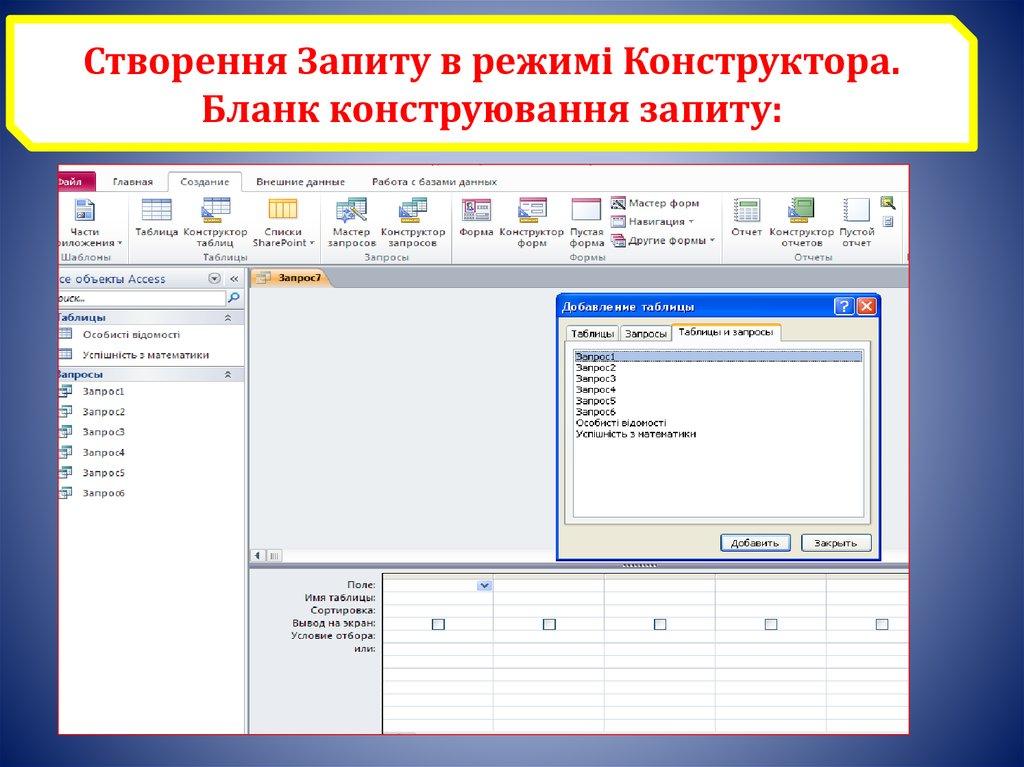
Task: Toggle first column Вывод на экран checkbox
Action: coord(438,624)
